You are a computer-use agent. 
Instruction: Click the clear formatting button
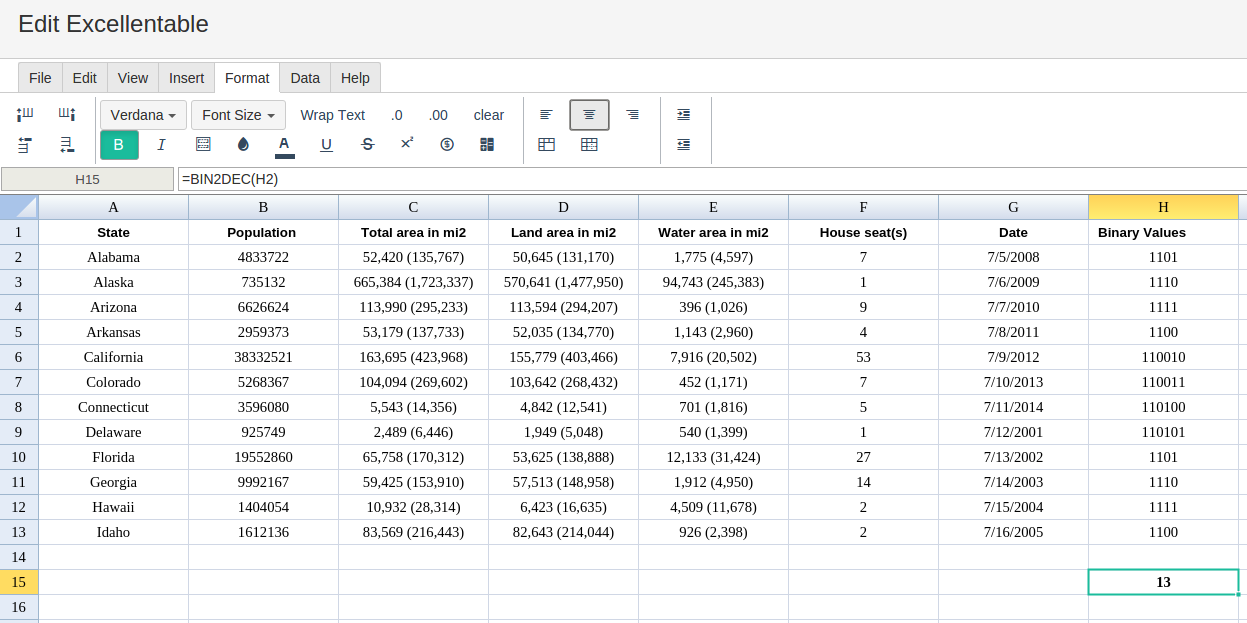[489, 115]
